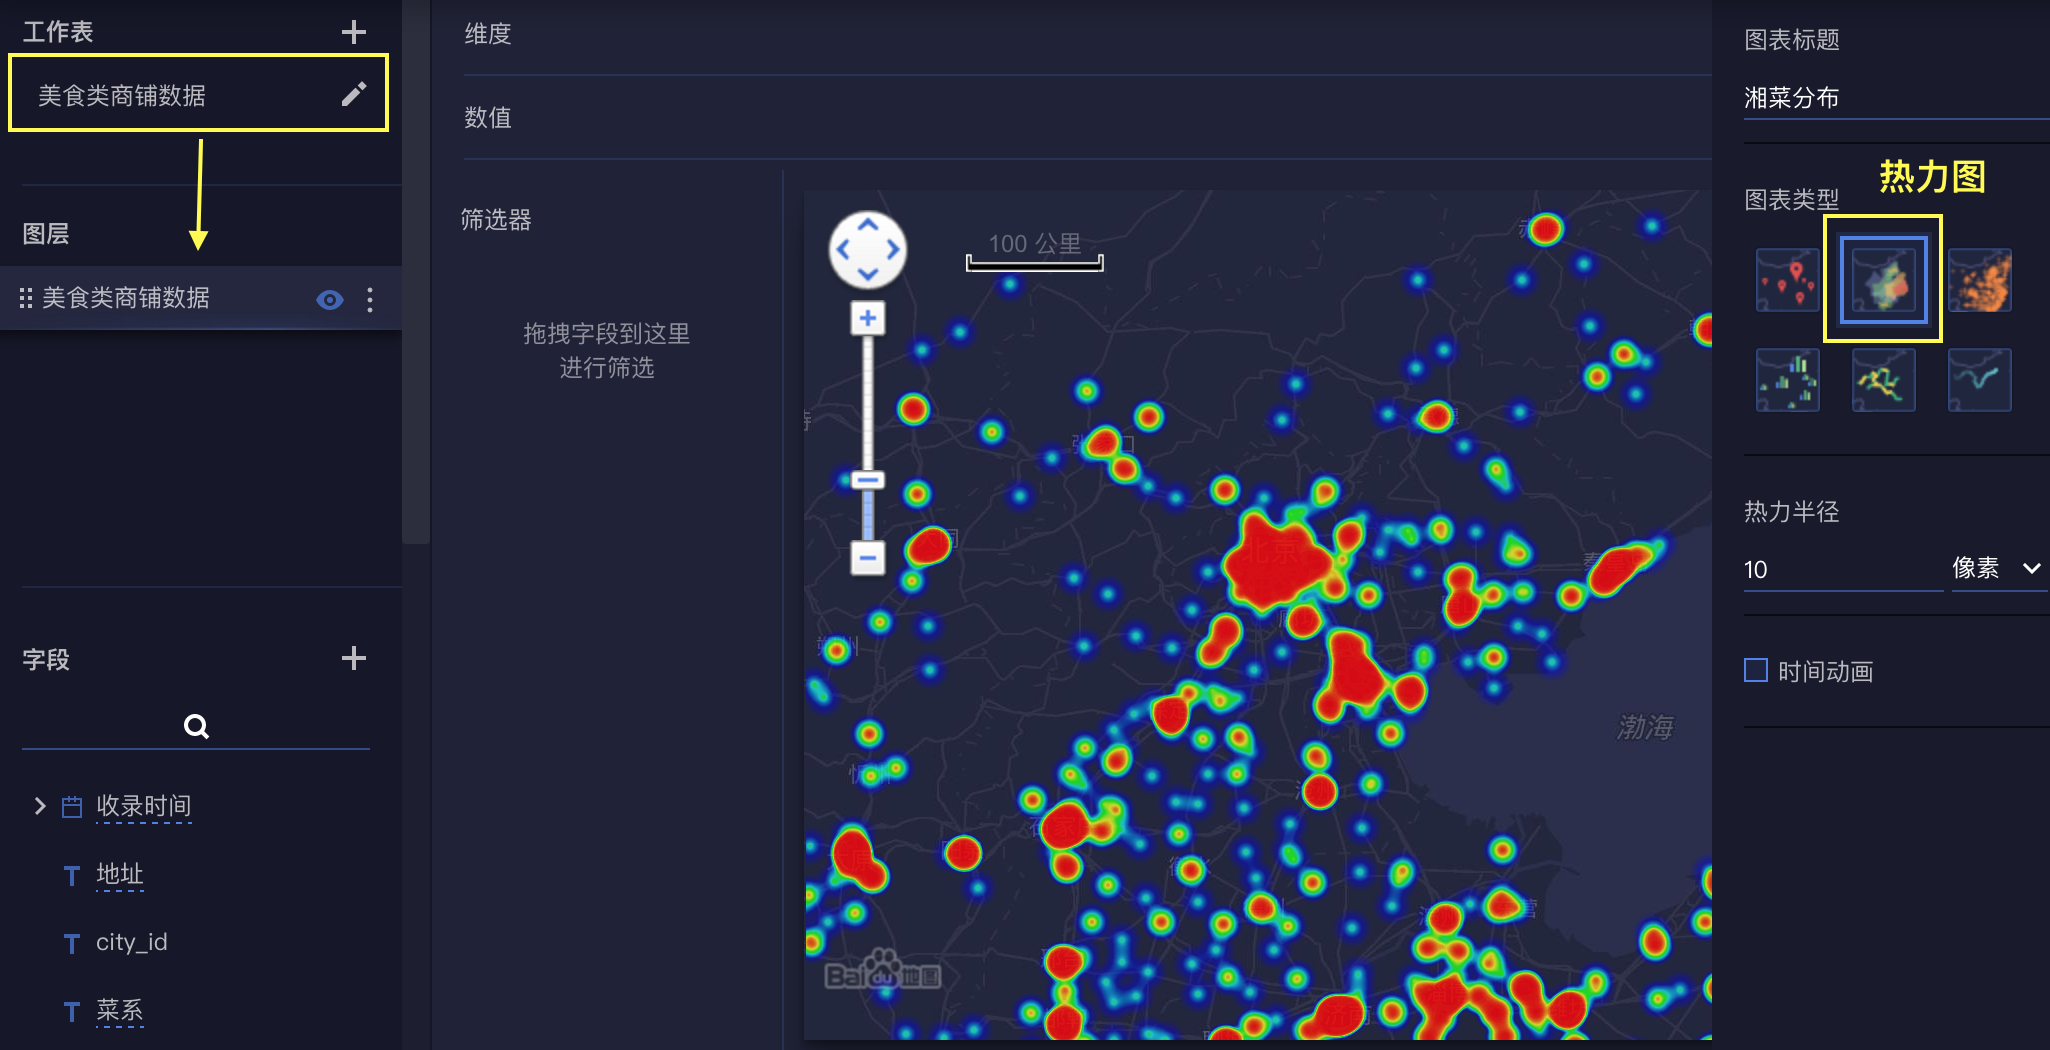Choose the marker pin scatter chart type
This screenshot has width=2050, height=1050.
pos(1787,280)
